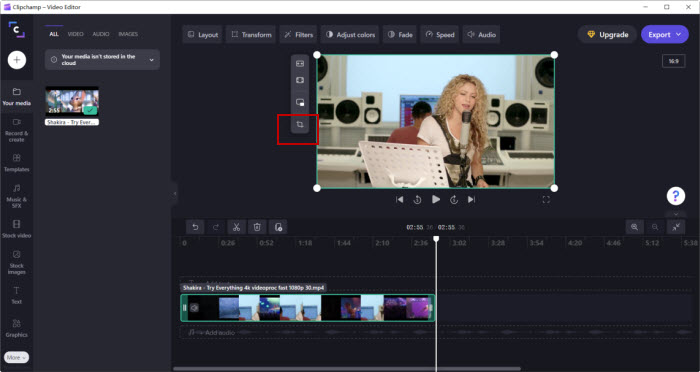Image resolution: width=700 pixels, height=372 pixels.
Task: Open the Transform options
Action: coord(251,34)
